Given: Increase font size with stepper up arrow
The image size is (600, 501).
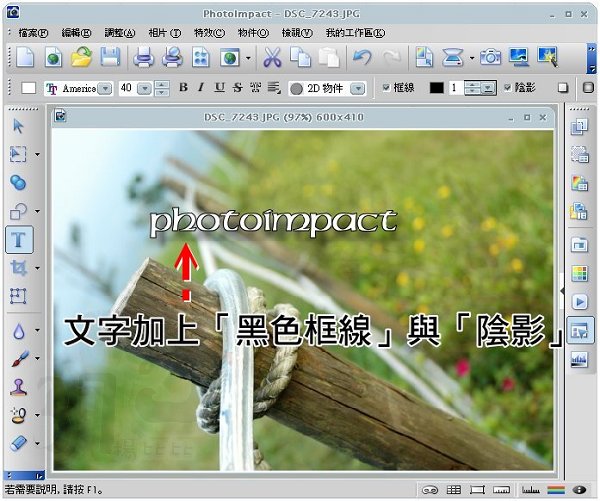Looking at the screenshot, I should (x=162, y=85).
